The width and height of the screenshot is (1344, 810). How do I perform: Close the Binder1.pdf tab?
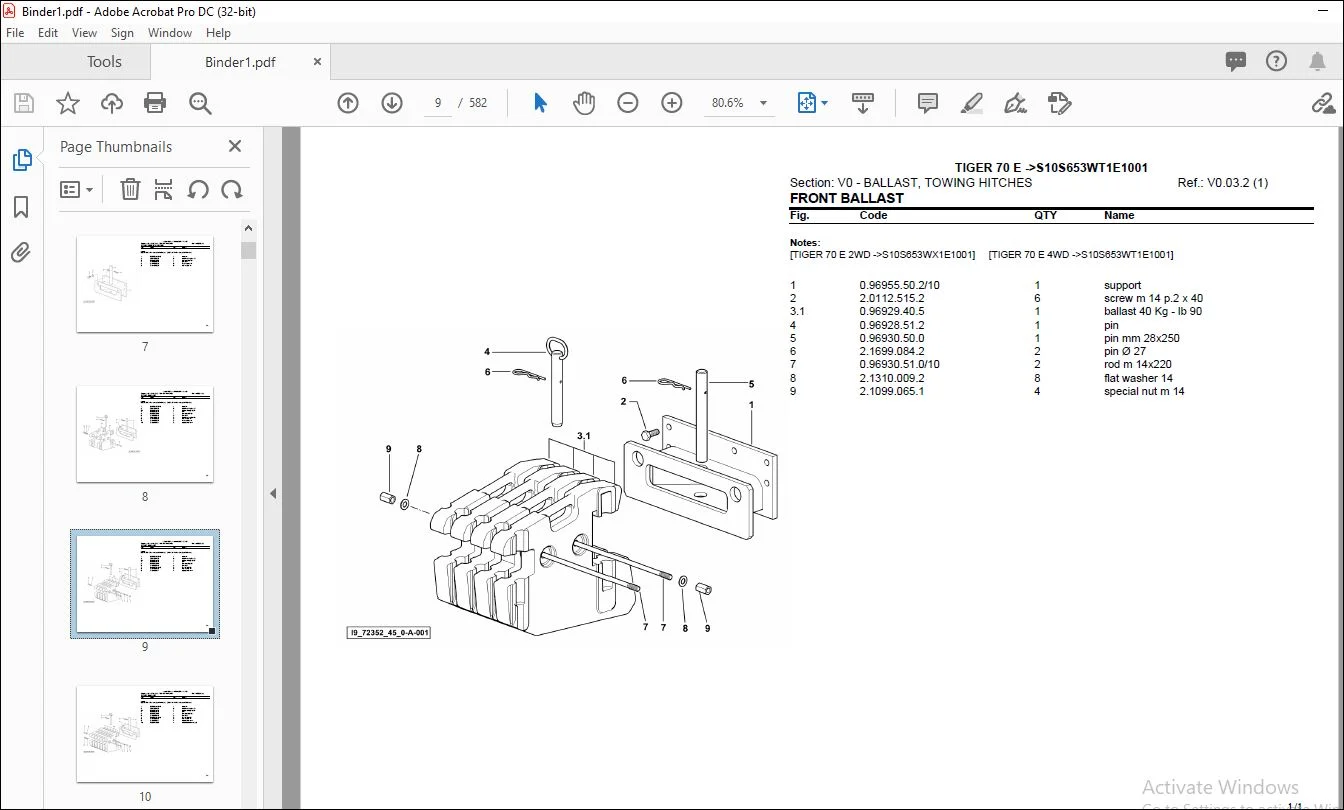coord(318,62)
